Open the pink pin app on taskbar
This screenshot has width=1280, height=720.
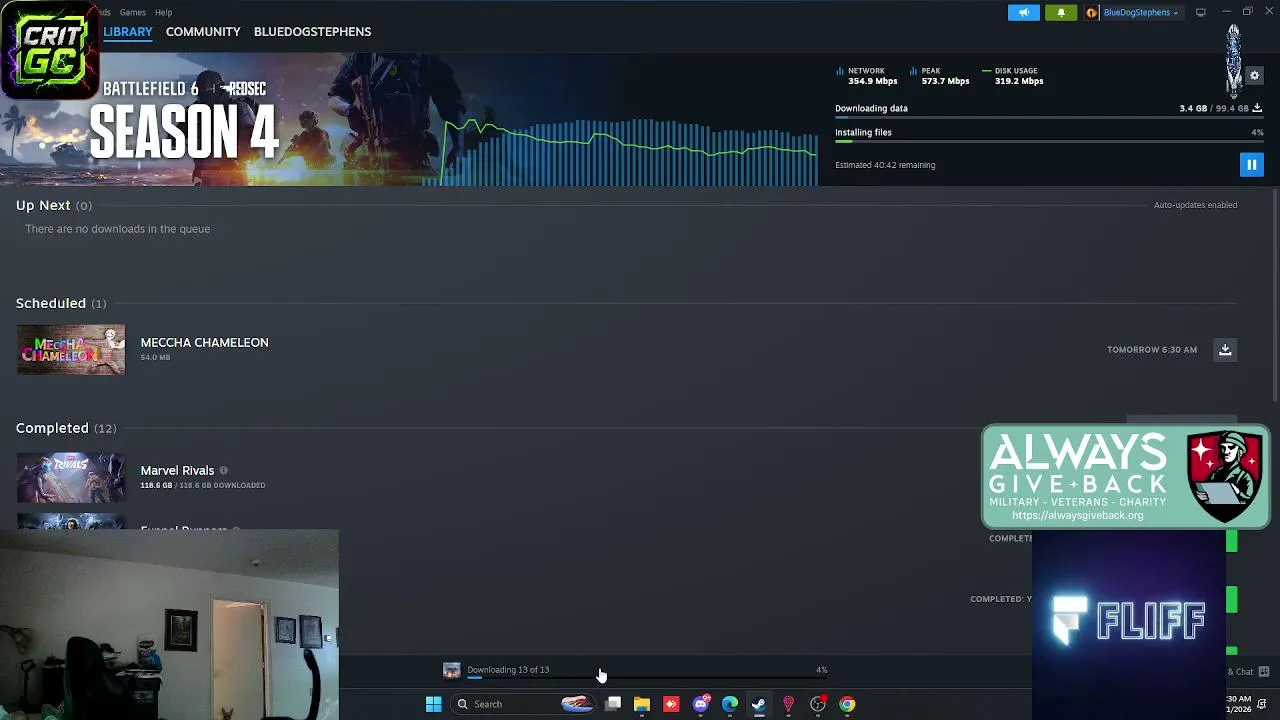coord(788,704)
